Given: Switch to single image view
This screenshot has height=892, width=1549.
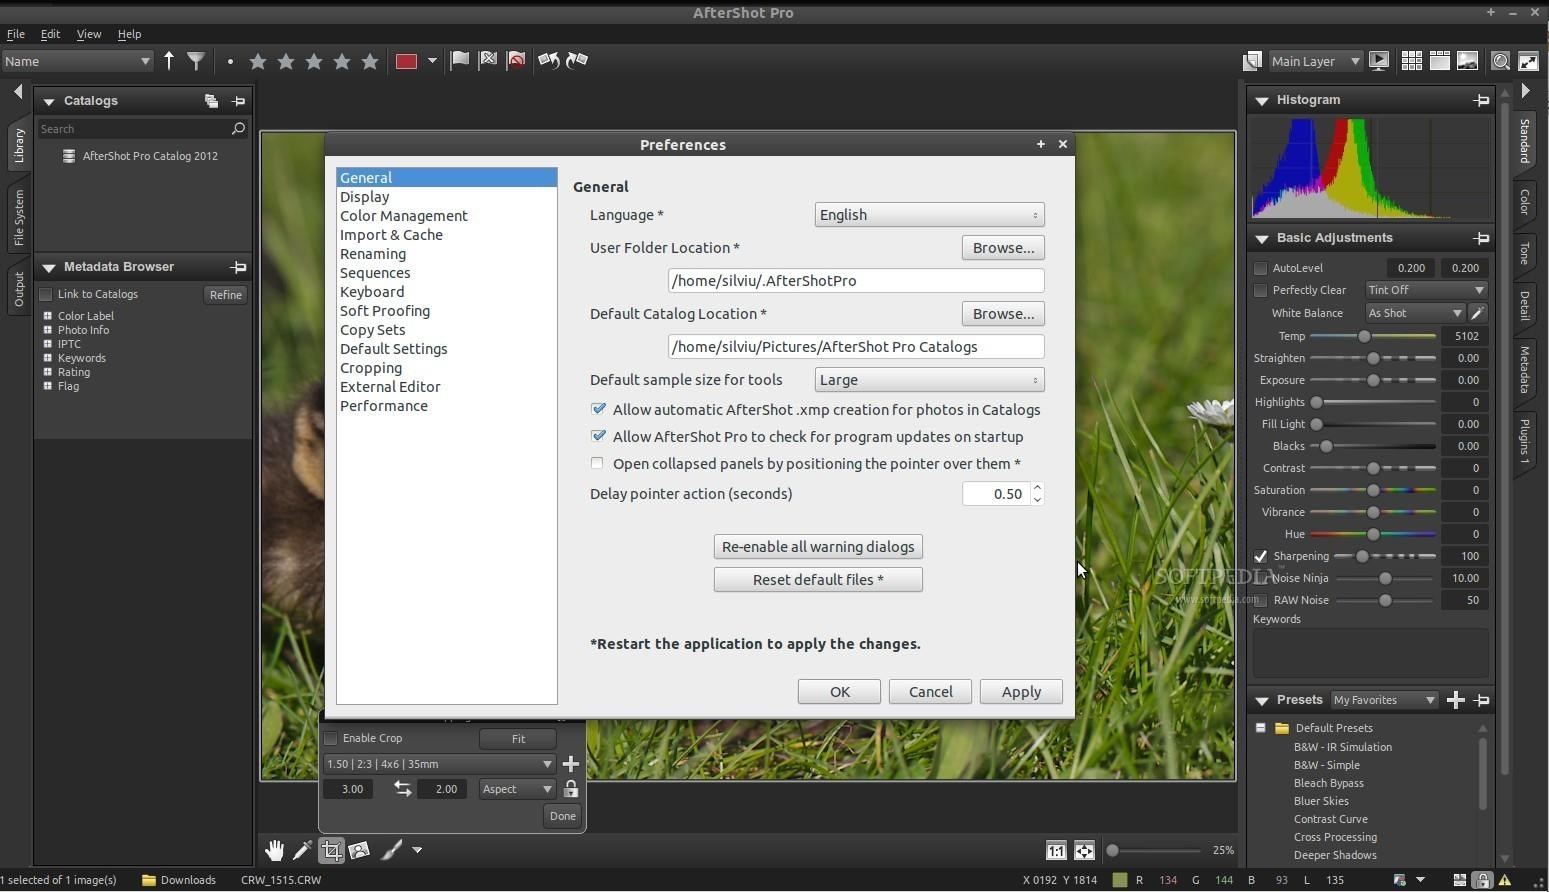Looking at the screenshot, I should 1468,61.
